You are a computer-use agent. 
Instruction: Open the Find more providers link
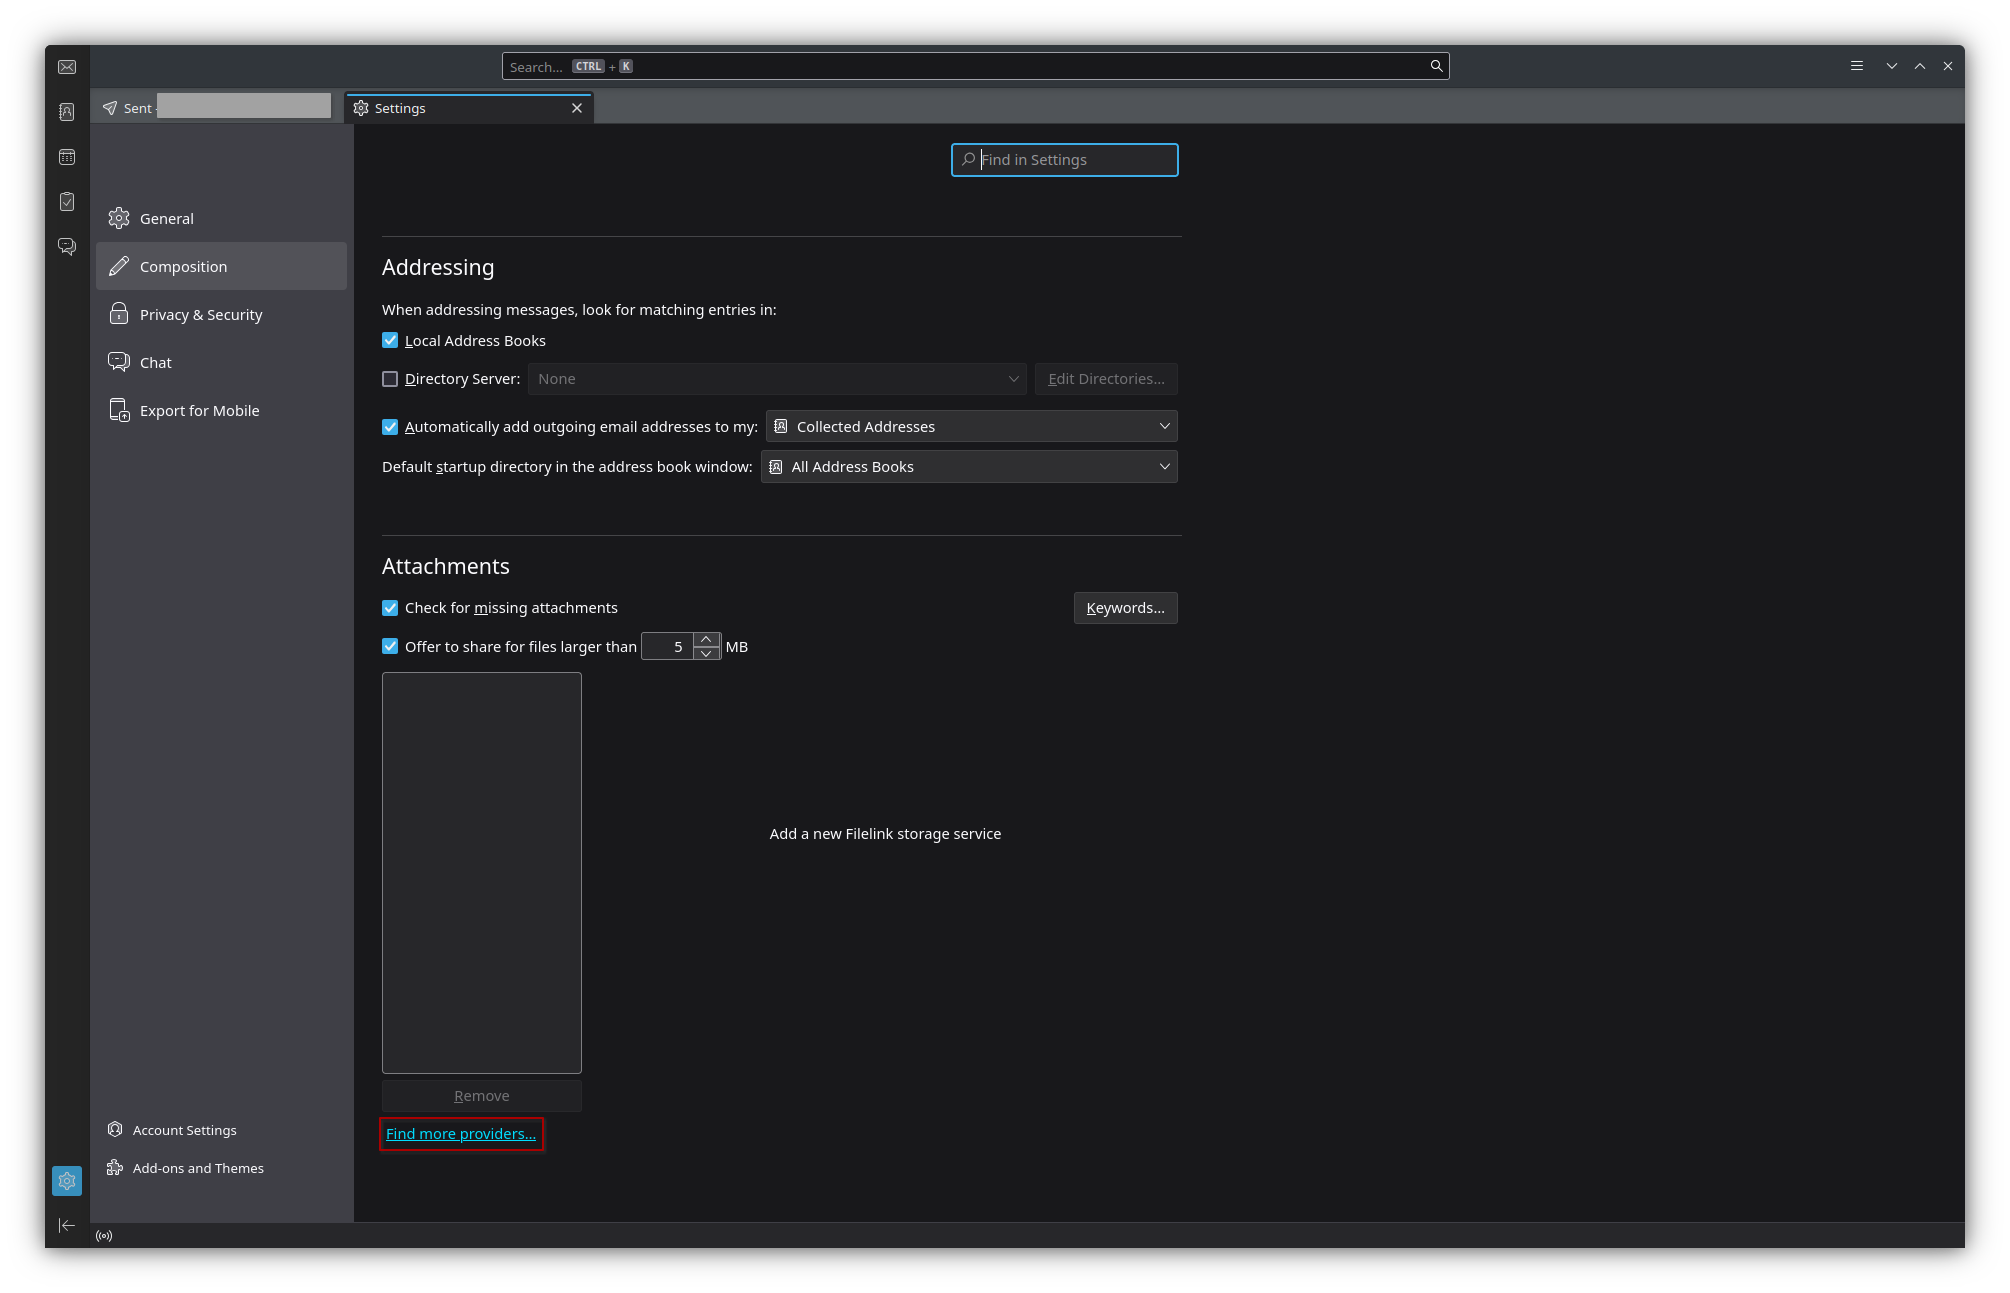(461, 1134)
